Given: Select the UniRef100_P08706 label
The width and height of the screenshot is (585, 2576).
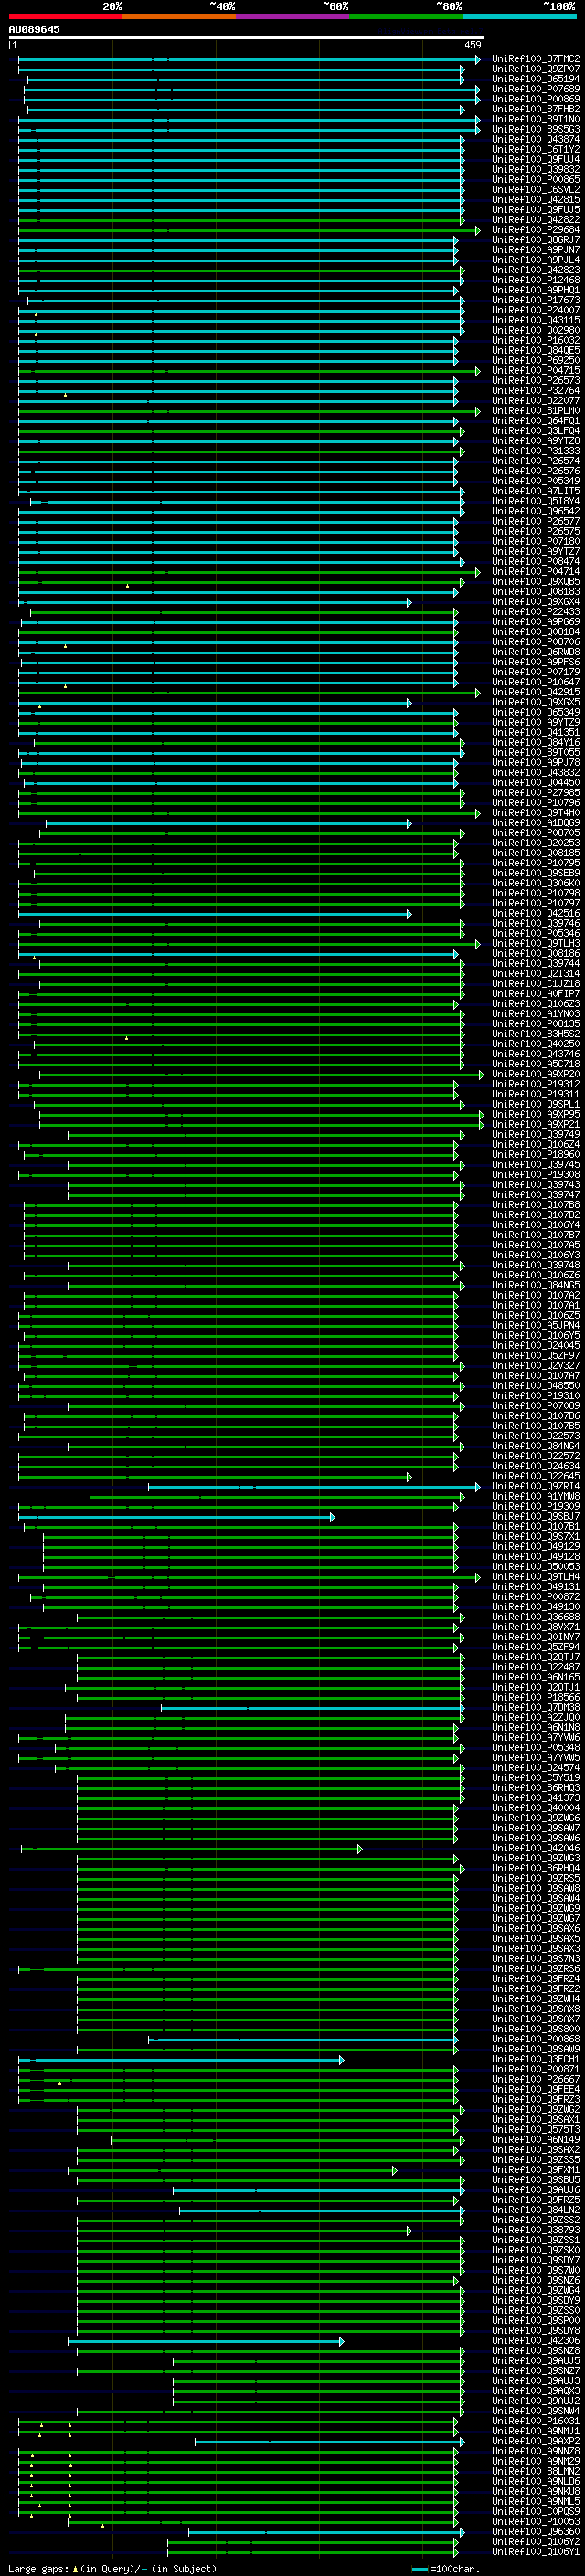Looking at the screenshot, I should pos(536,642).
